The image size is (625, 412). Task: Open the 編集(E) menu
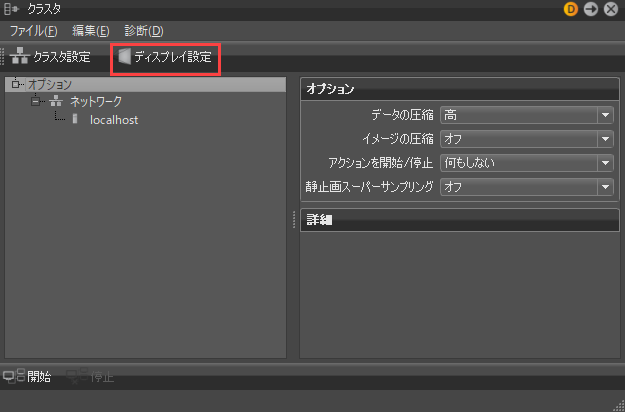pos(90,31)
